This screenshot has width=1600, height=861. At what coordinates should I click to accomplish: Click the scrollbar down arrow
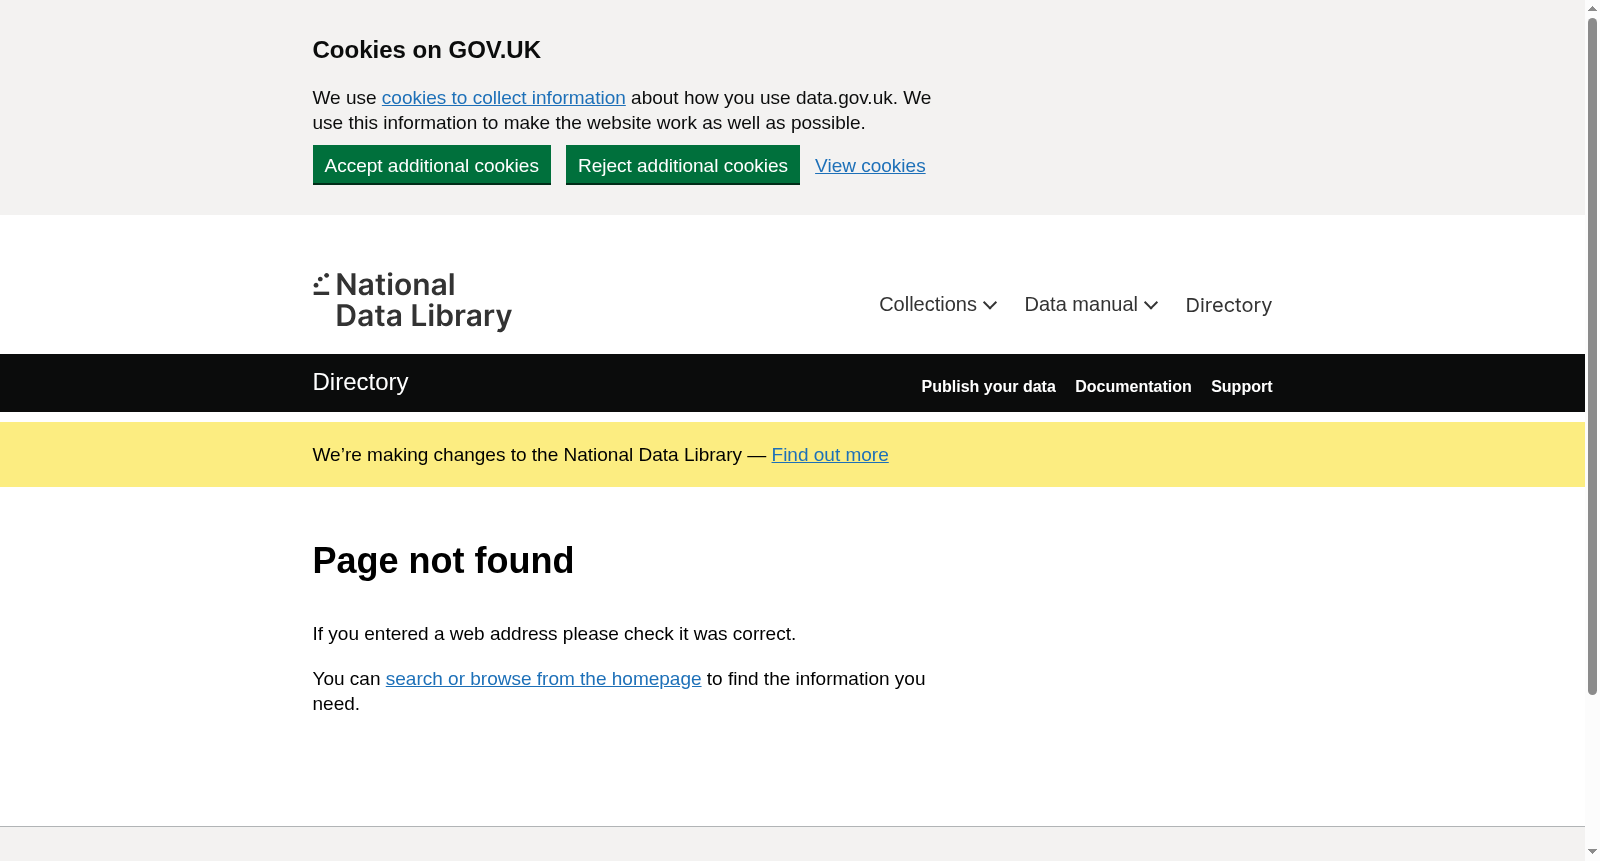click(1592, 852)
